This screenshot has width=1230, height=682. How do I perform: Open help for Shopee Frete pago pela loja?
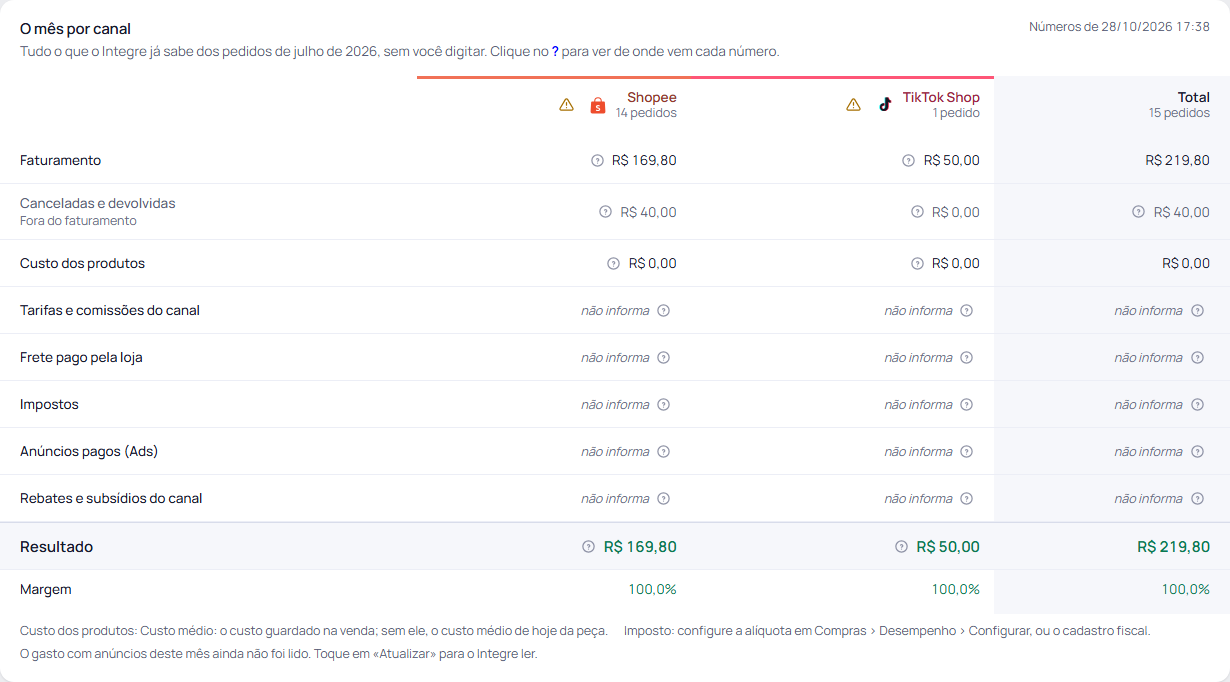tap(663, 358)
